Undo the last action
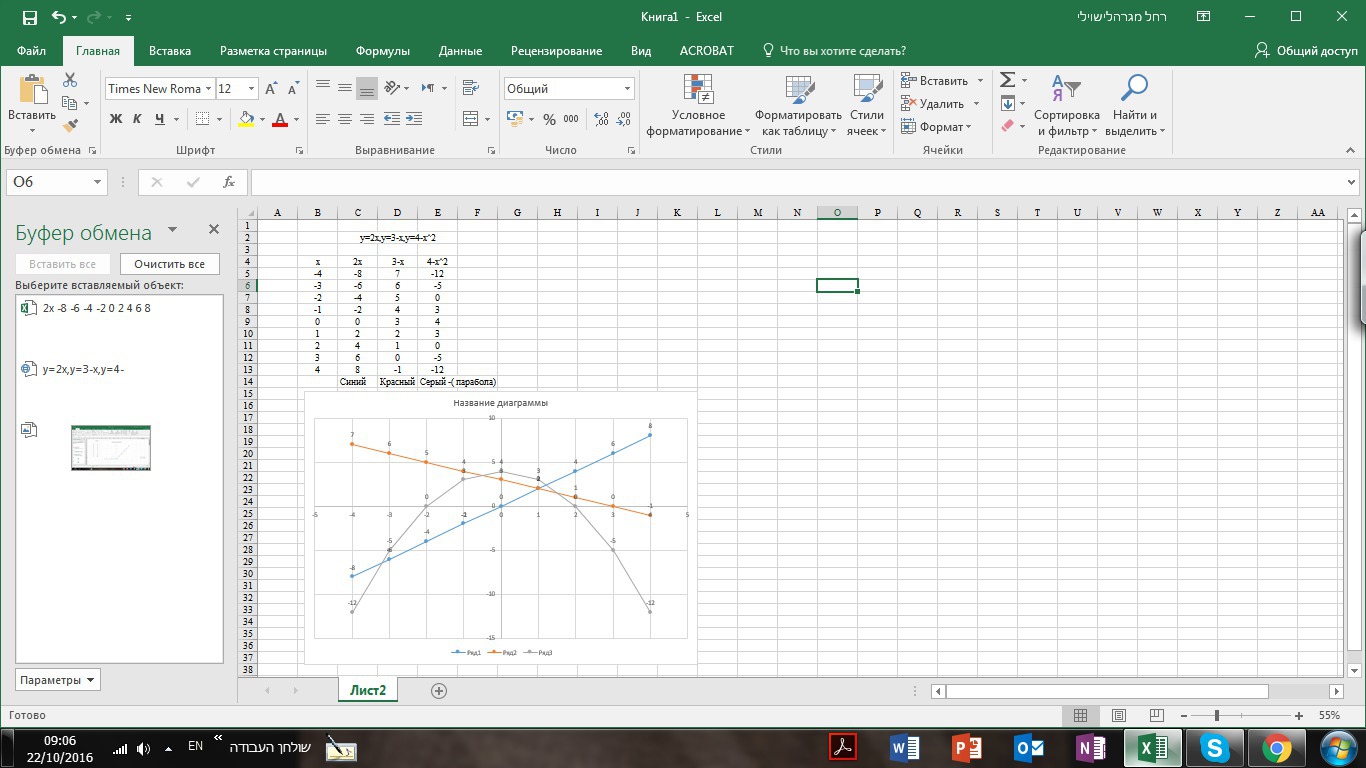 (x=58, y=17)
